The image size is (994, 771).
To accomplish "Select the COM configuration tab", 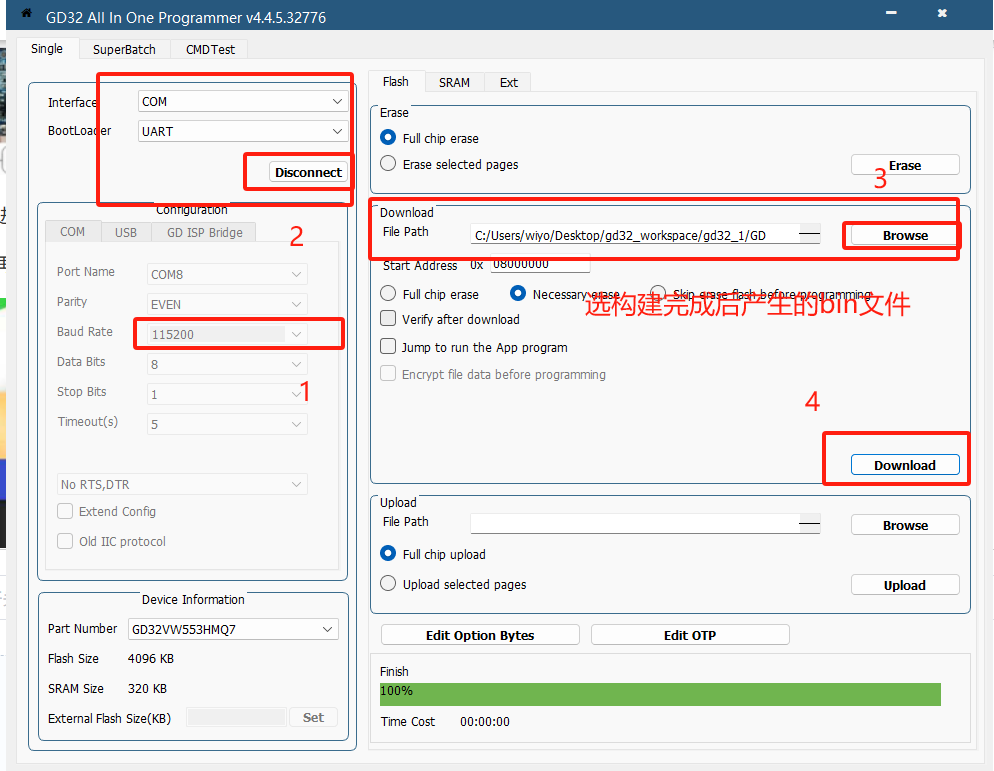I will point(72,232).
